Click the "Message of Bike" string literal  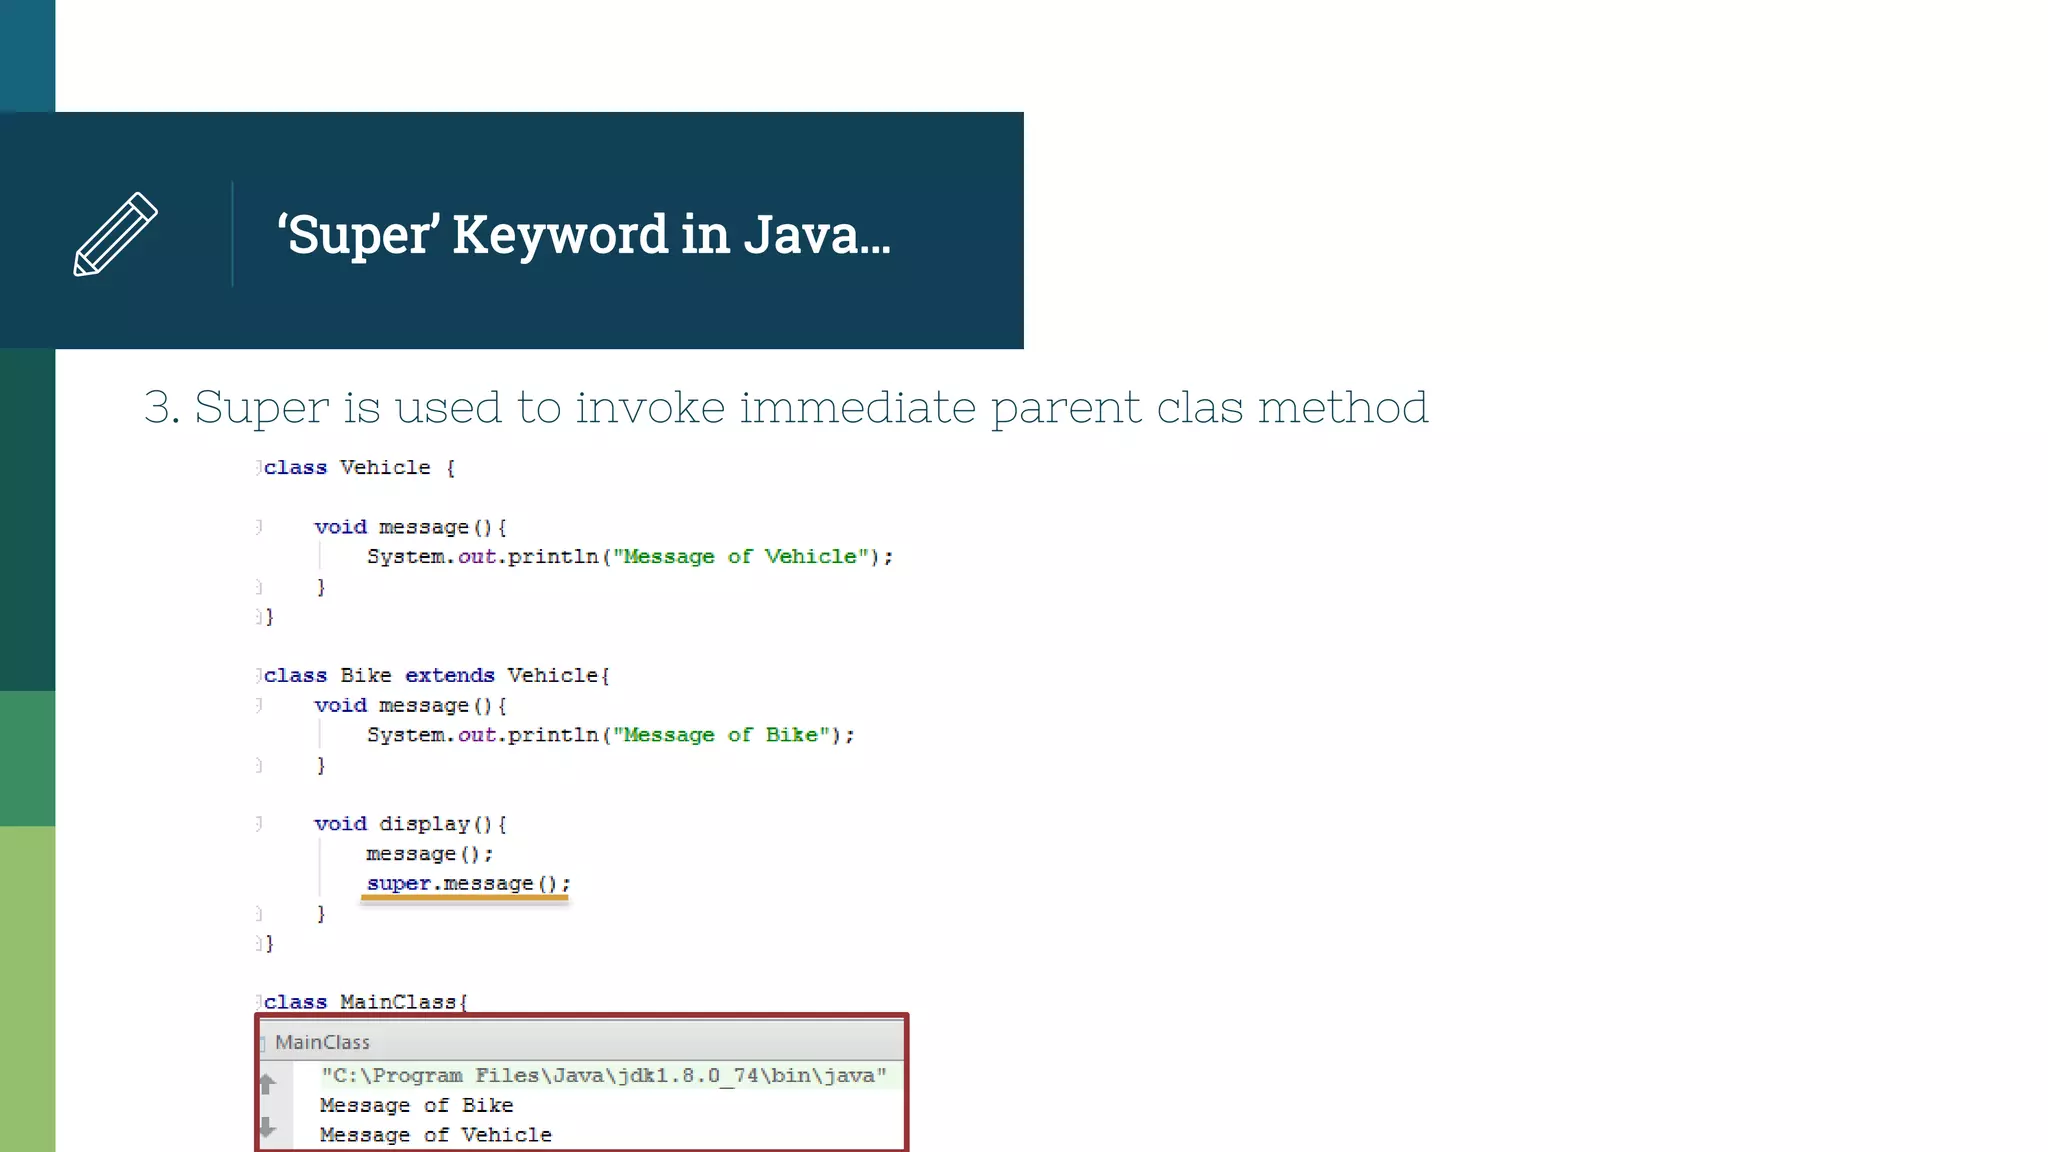click(x=720, y=735)
